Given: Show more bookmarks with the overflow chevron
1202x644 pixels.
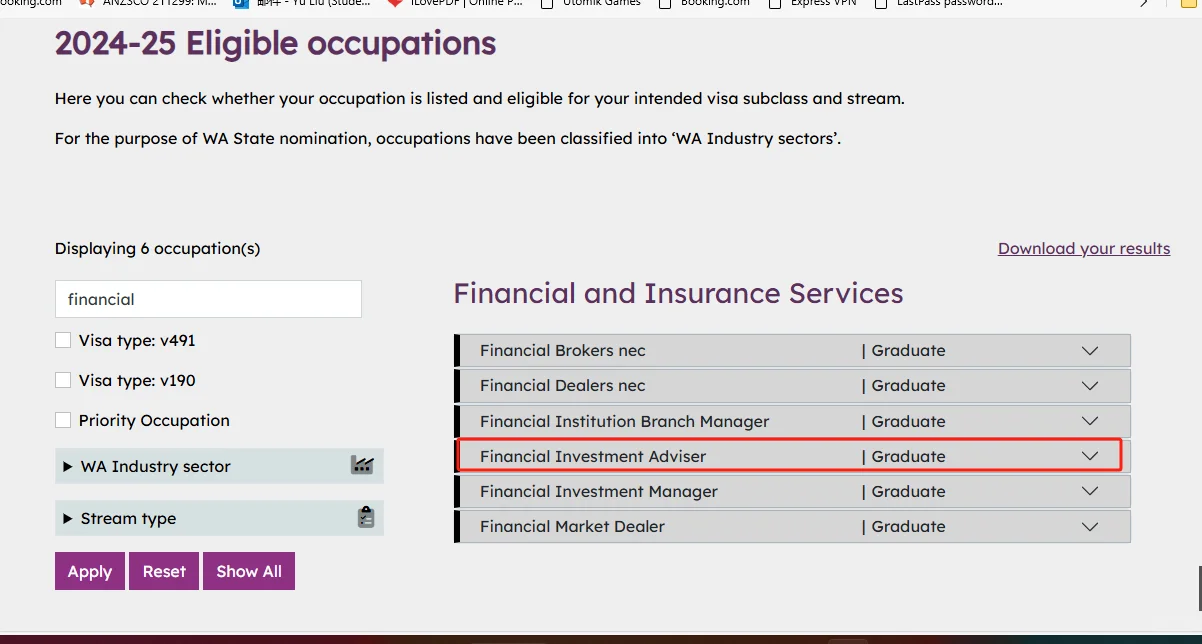Looking at the screenshot, I should (1144, 3).
